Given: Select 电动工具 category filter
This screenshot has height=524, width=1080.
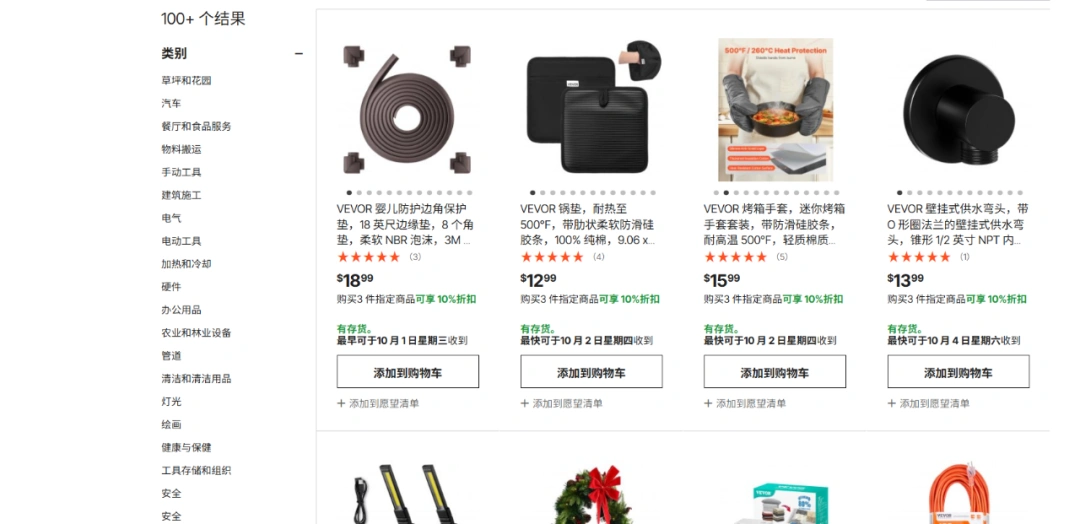Looking at the screenshot, I should tap(181, 241).
